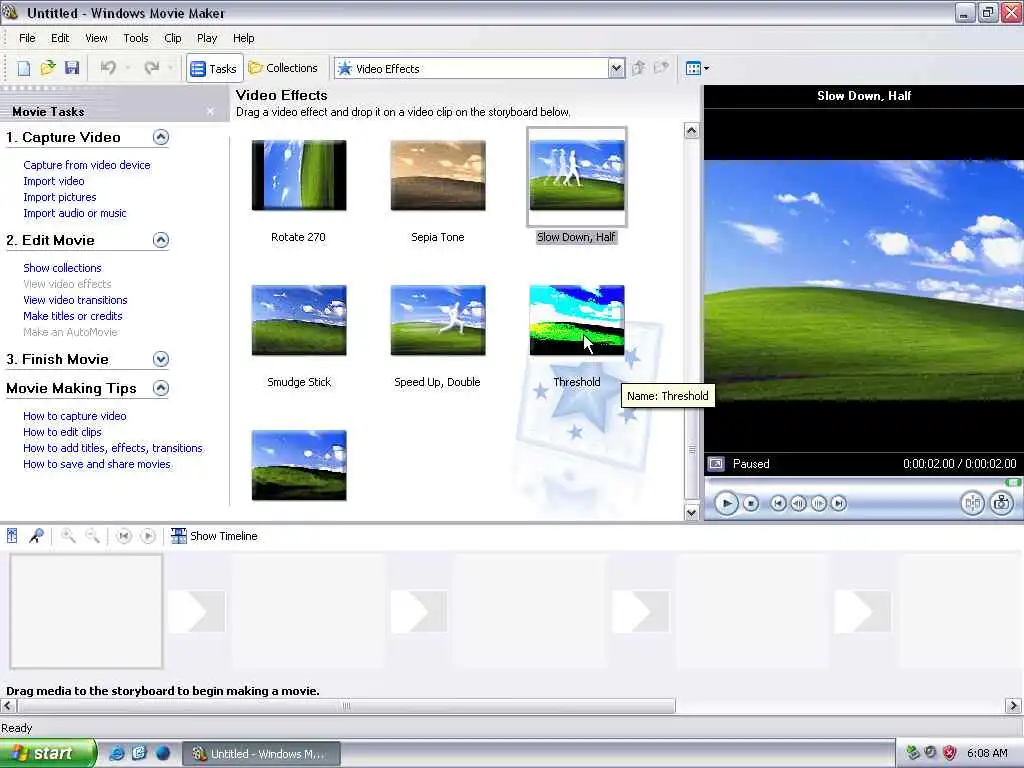1024x768 pixels.
Task: Click Internet Explorer quick launch icon
Action: [x=116, y=753]
